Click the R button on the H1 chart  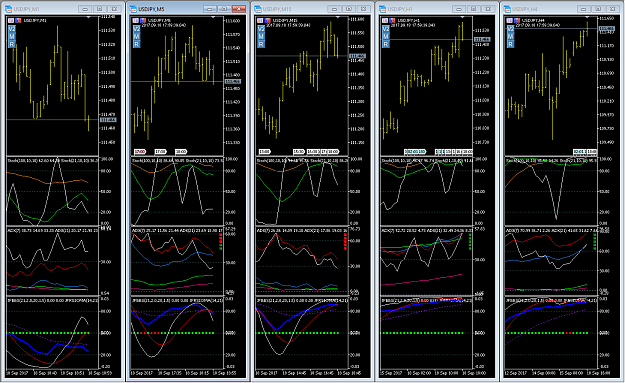pos(386,44)
